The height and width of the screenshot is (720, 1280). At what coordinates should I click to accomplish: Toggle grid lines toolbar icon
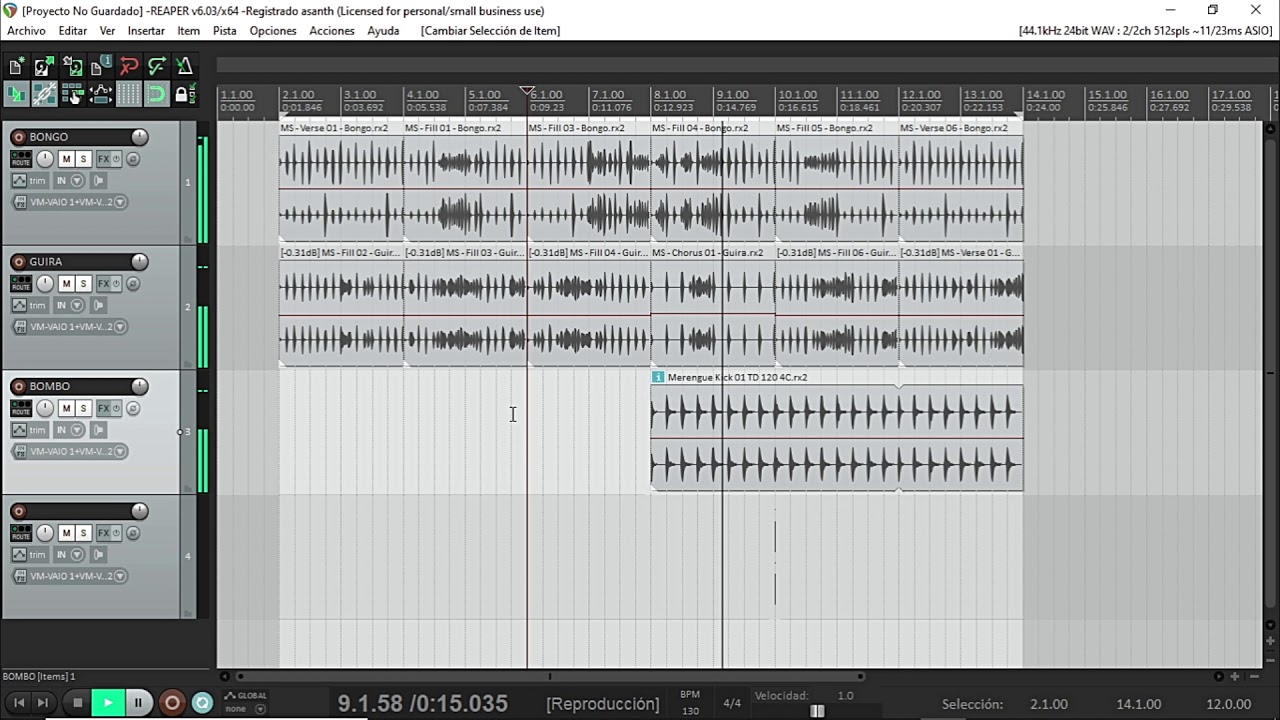tap(128, 95)
